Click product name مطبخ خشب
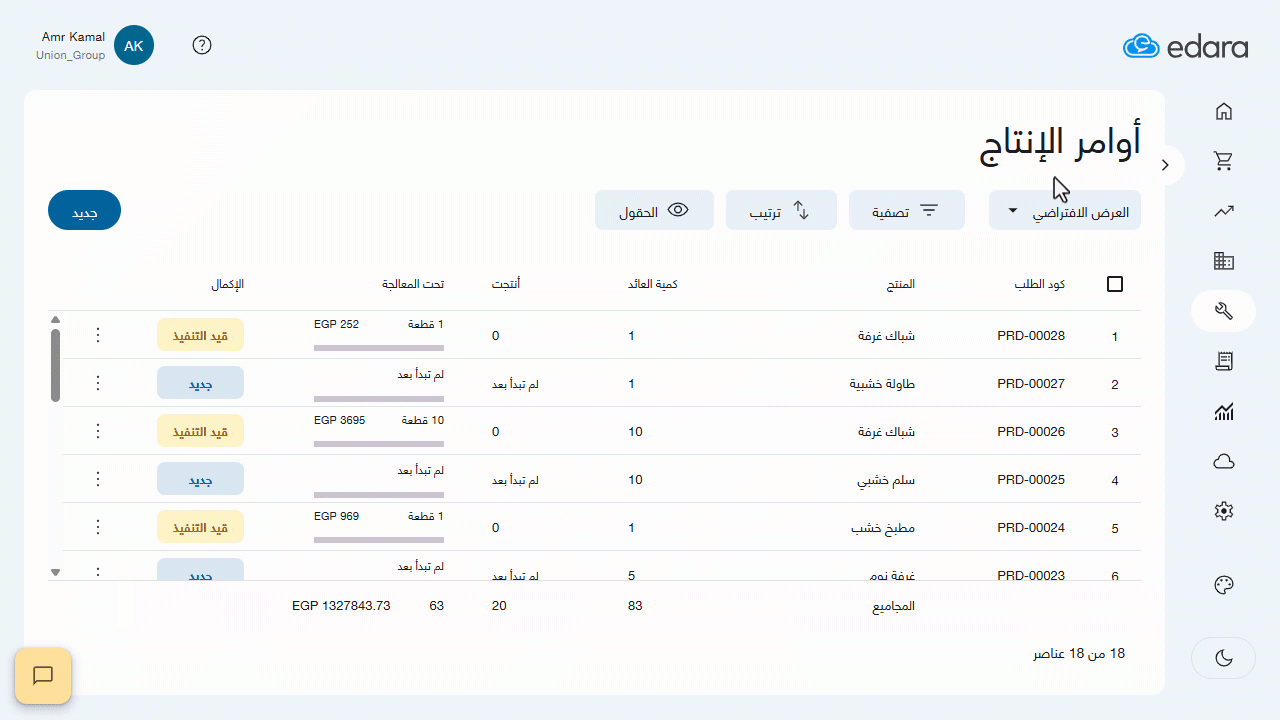 click(882, 528)
